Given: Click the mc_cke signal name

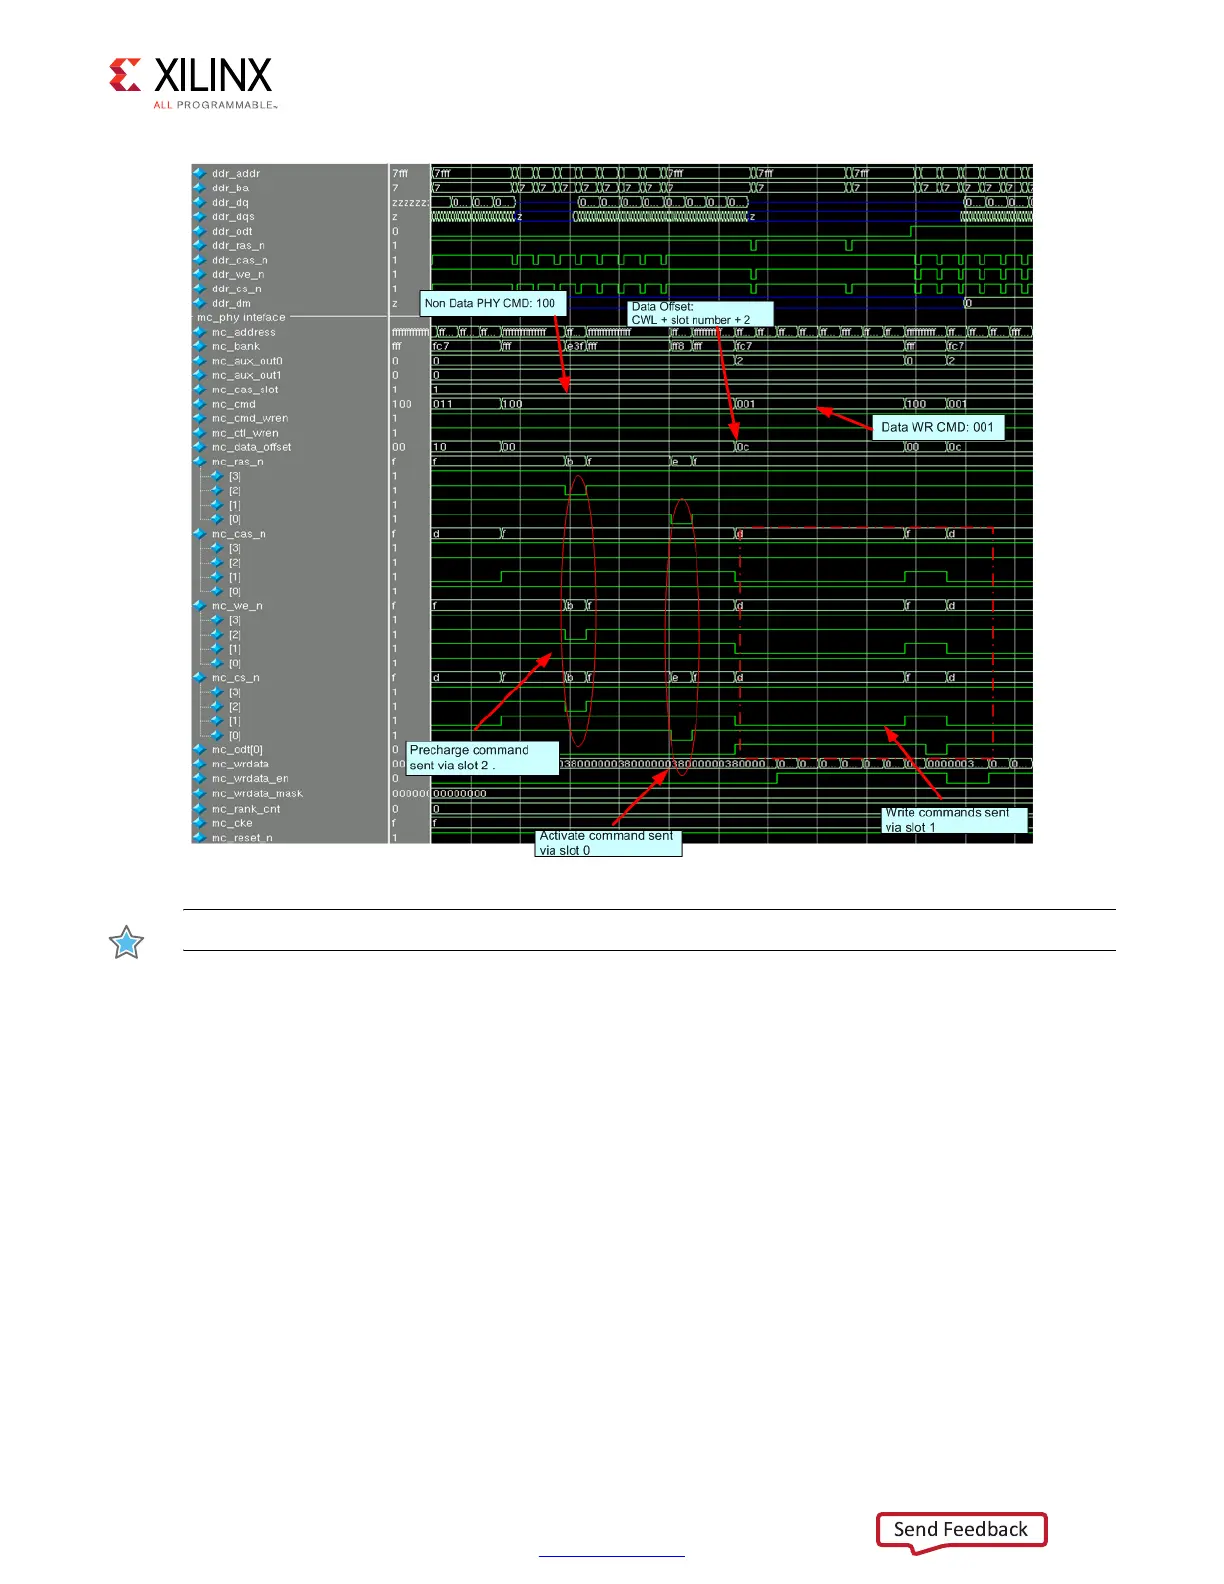Looking at the screenshot, I should (232, 823).
